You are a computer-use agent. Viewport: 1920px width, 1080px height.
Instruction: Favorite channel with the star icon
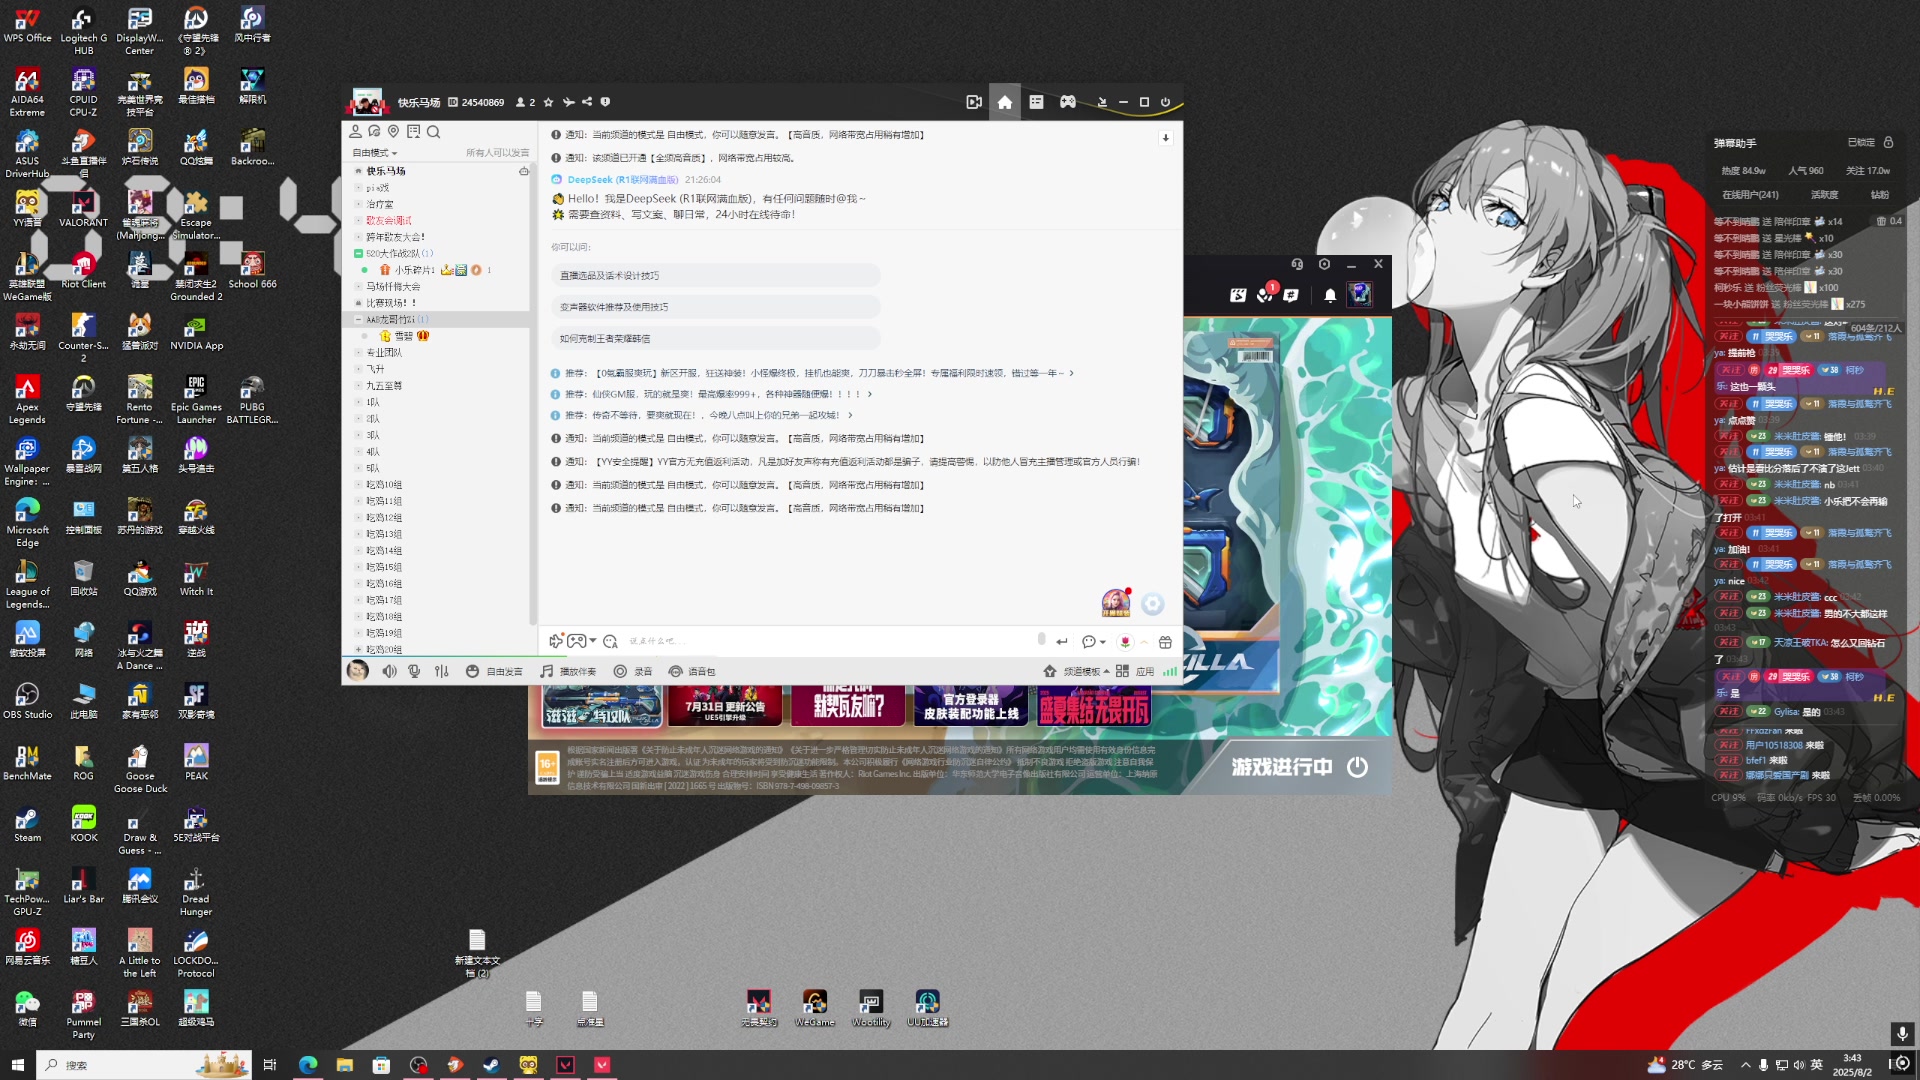548,102
